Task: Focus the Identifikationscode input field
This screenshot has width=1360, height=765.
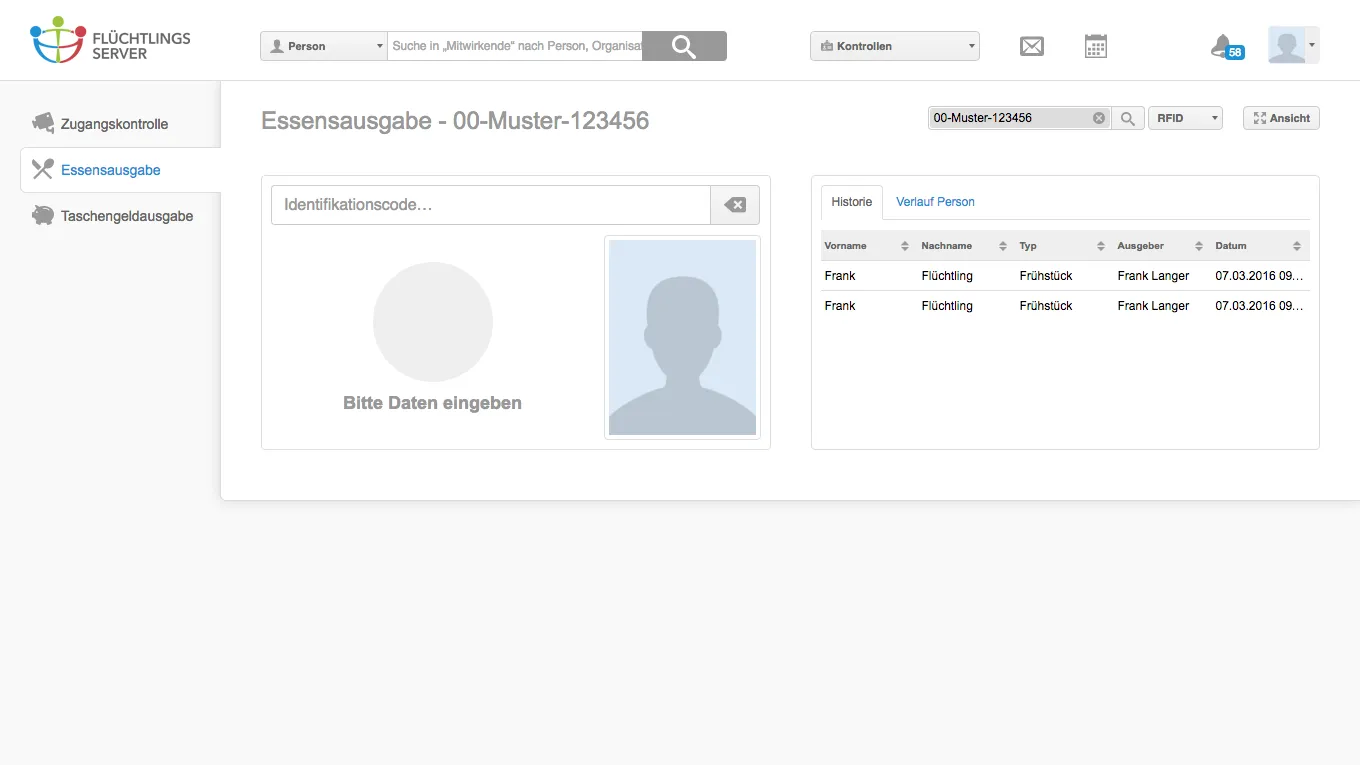Action: 491,205
